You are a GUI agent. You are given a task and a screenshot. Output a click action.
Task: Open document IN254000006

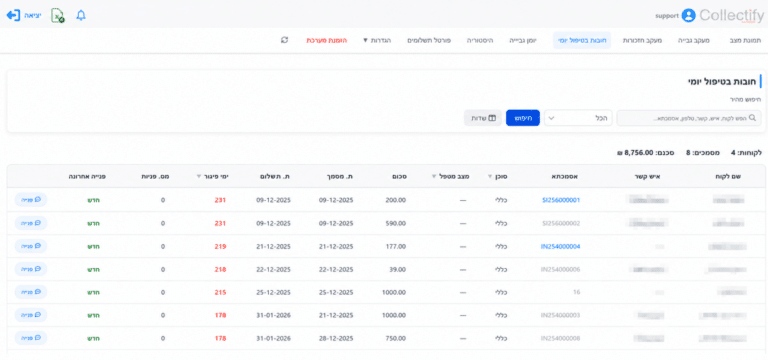coord(561,269)
